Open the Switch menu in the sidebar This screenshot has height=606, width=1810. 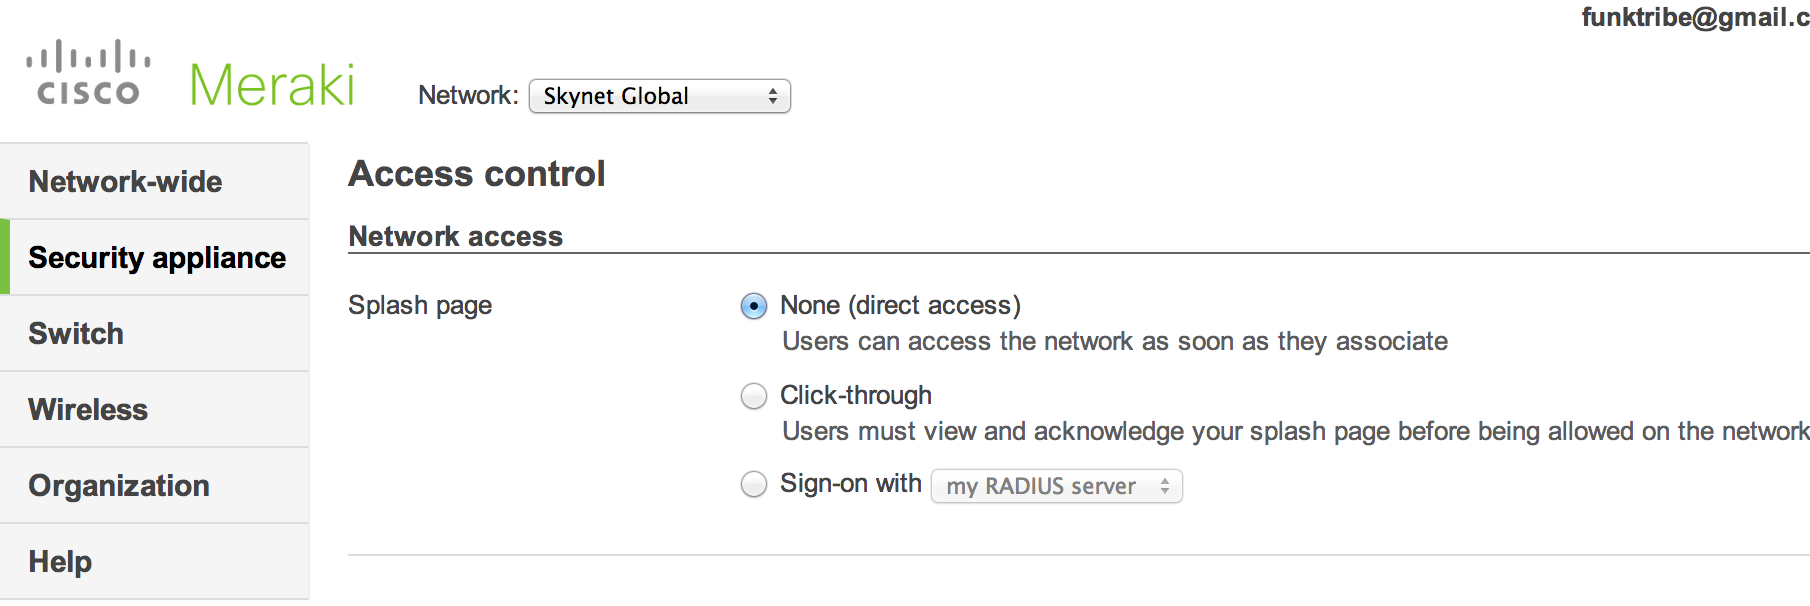[x=76, y=334]
